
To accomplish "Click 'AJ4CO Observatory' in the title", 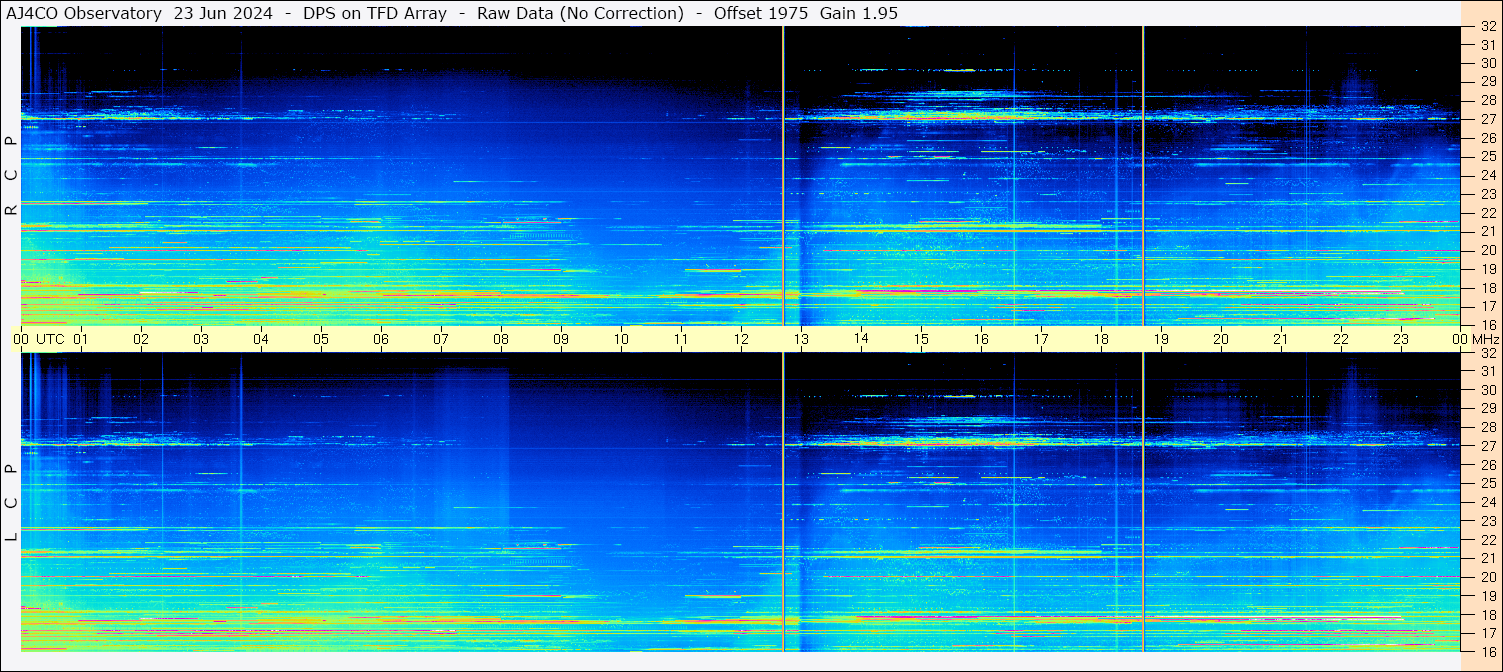I will 84,13.
